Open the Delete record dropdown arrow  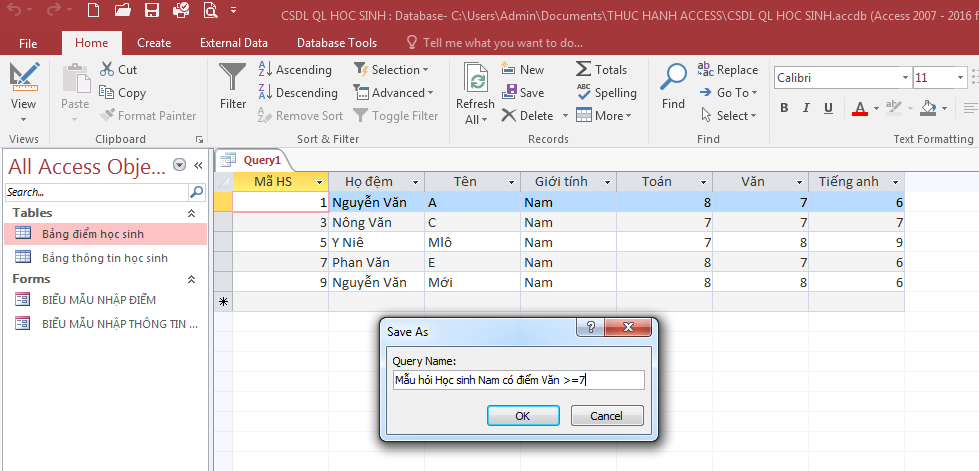point(564,116)
